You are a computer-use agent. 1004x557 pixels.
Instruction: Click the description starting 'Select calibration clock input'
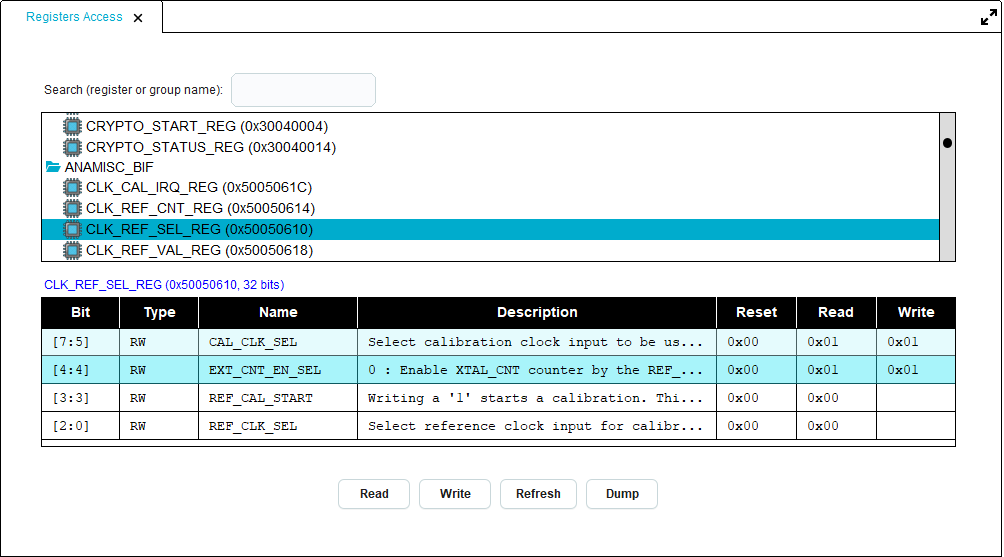535,343
